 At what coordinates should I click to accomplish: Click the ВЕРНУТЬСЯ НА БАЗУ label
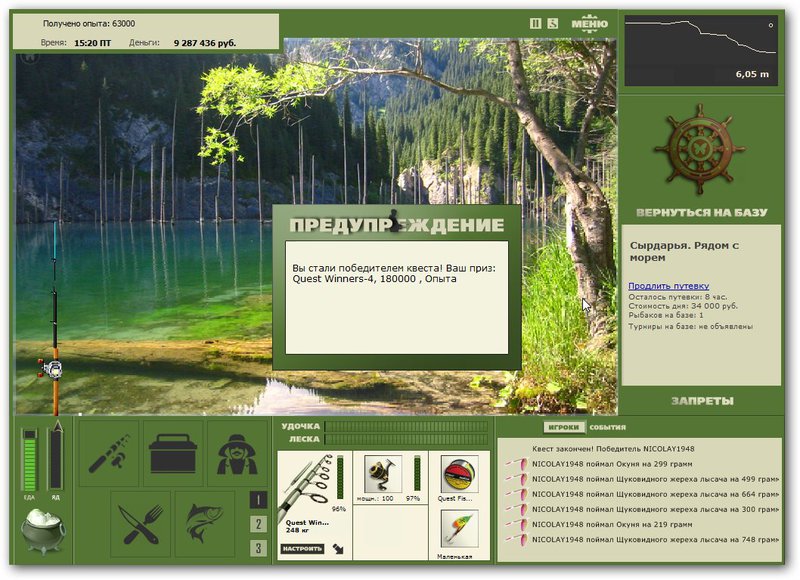(x=702, y=213)
